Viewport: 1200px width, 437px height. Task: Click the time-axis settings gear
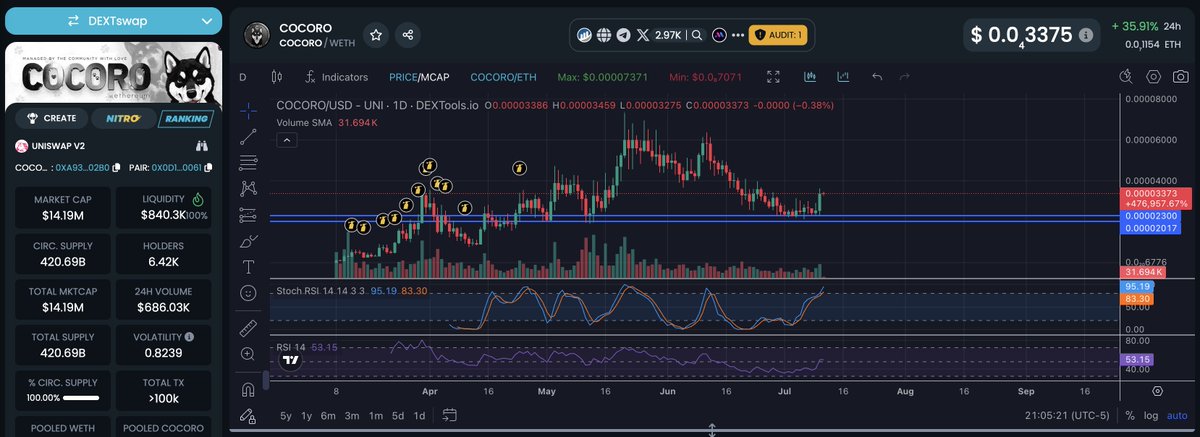pos(1157,391)
